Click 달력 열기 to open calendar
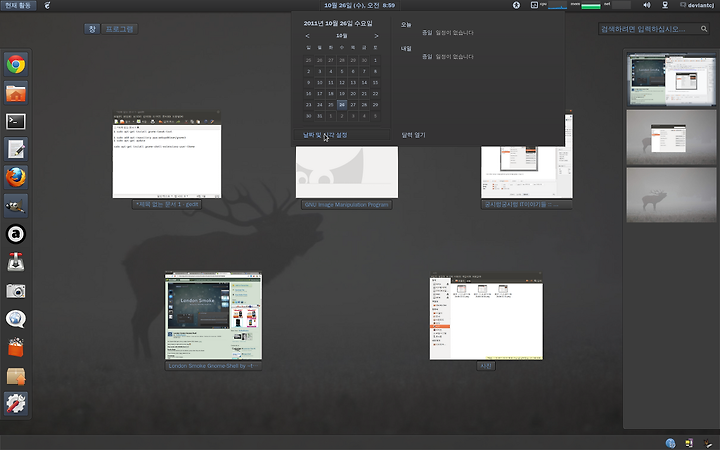This screenshot has height=450, width=720. click(x=413, y=135)
